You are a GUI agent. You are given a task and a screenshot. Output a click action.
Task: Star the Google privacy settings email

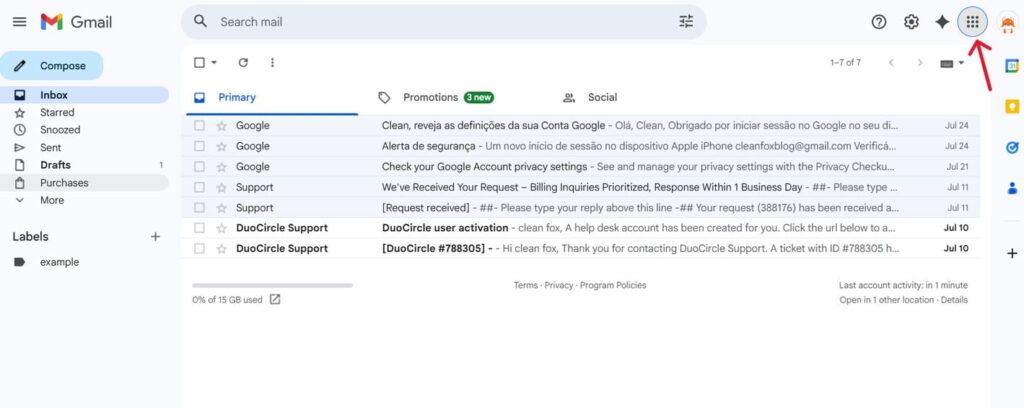point(221,167)
